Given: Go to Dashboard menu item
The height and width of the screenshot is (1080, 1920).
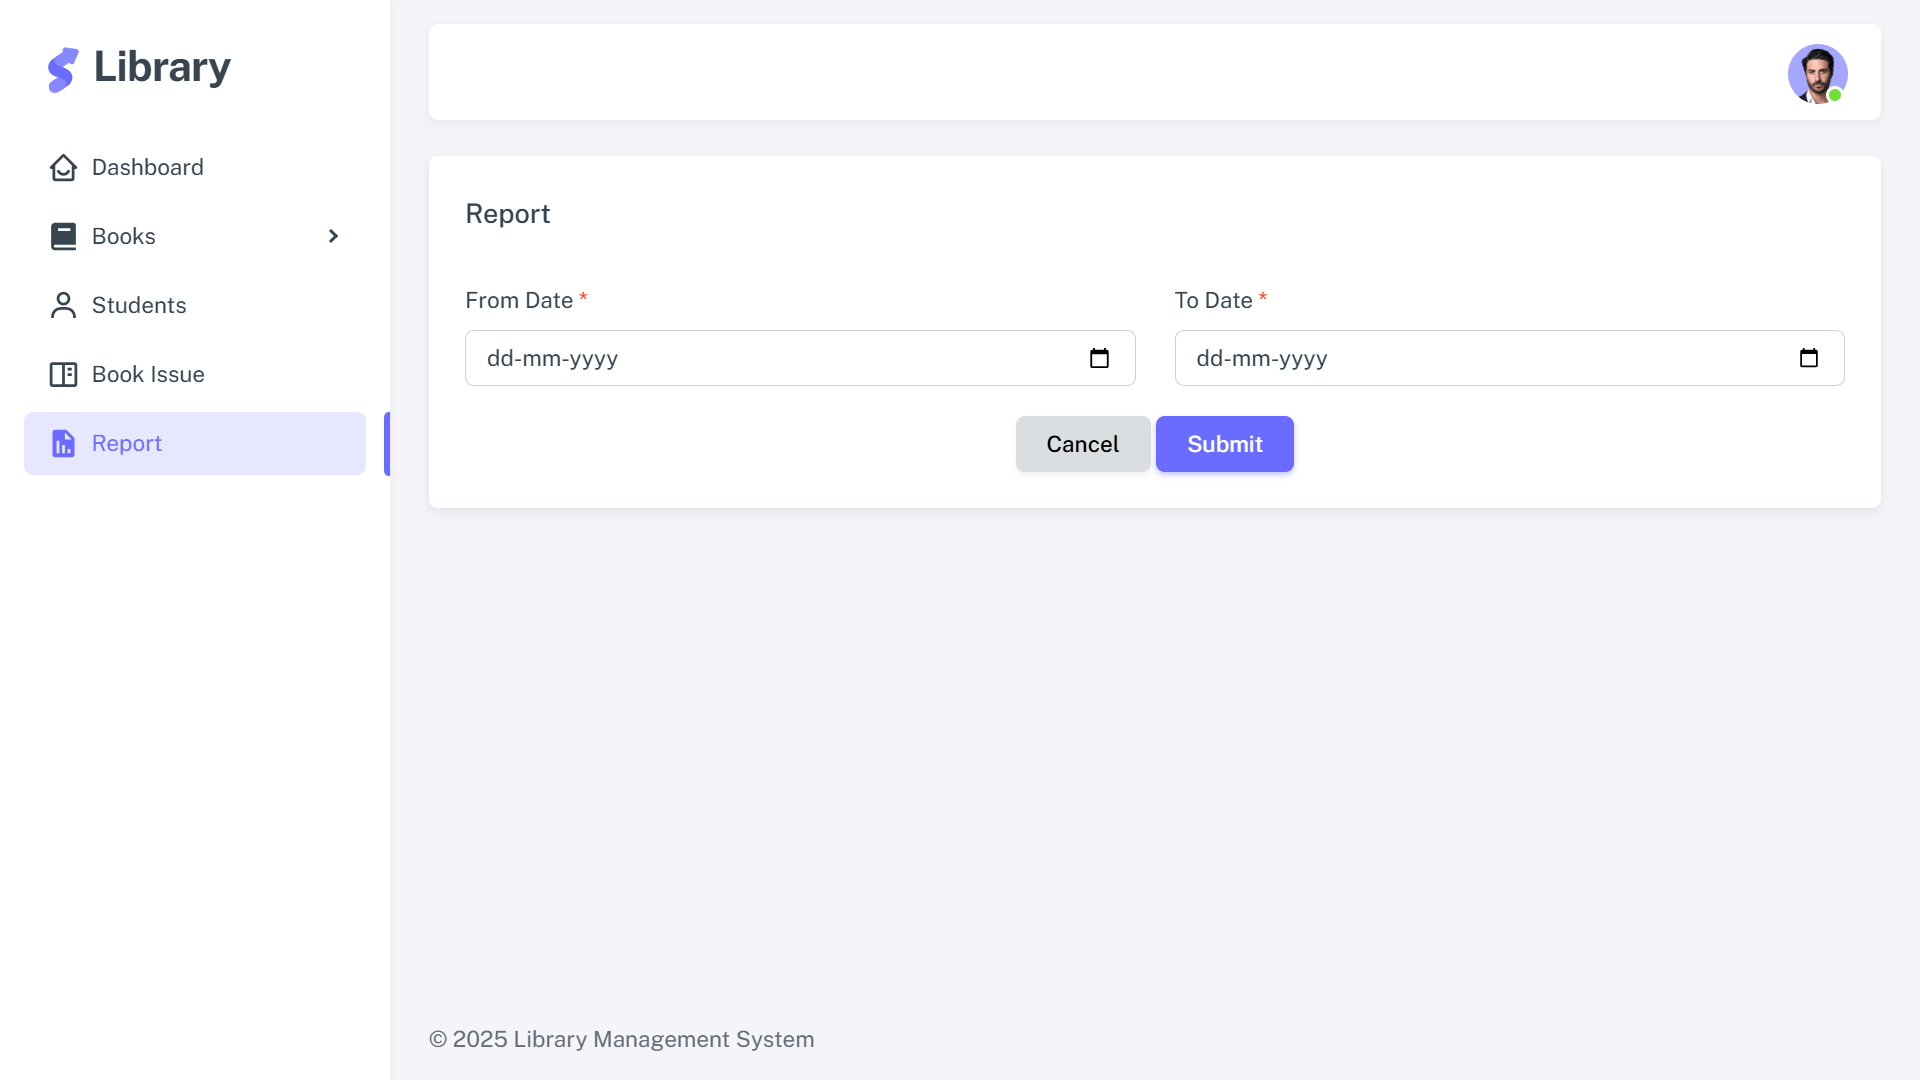Looking at the screenshot, I should pos(195,167).
